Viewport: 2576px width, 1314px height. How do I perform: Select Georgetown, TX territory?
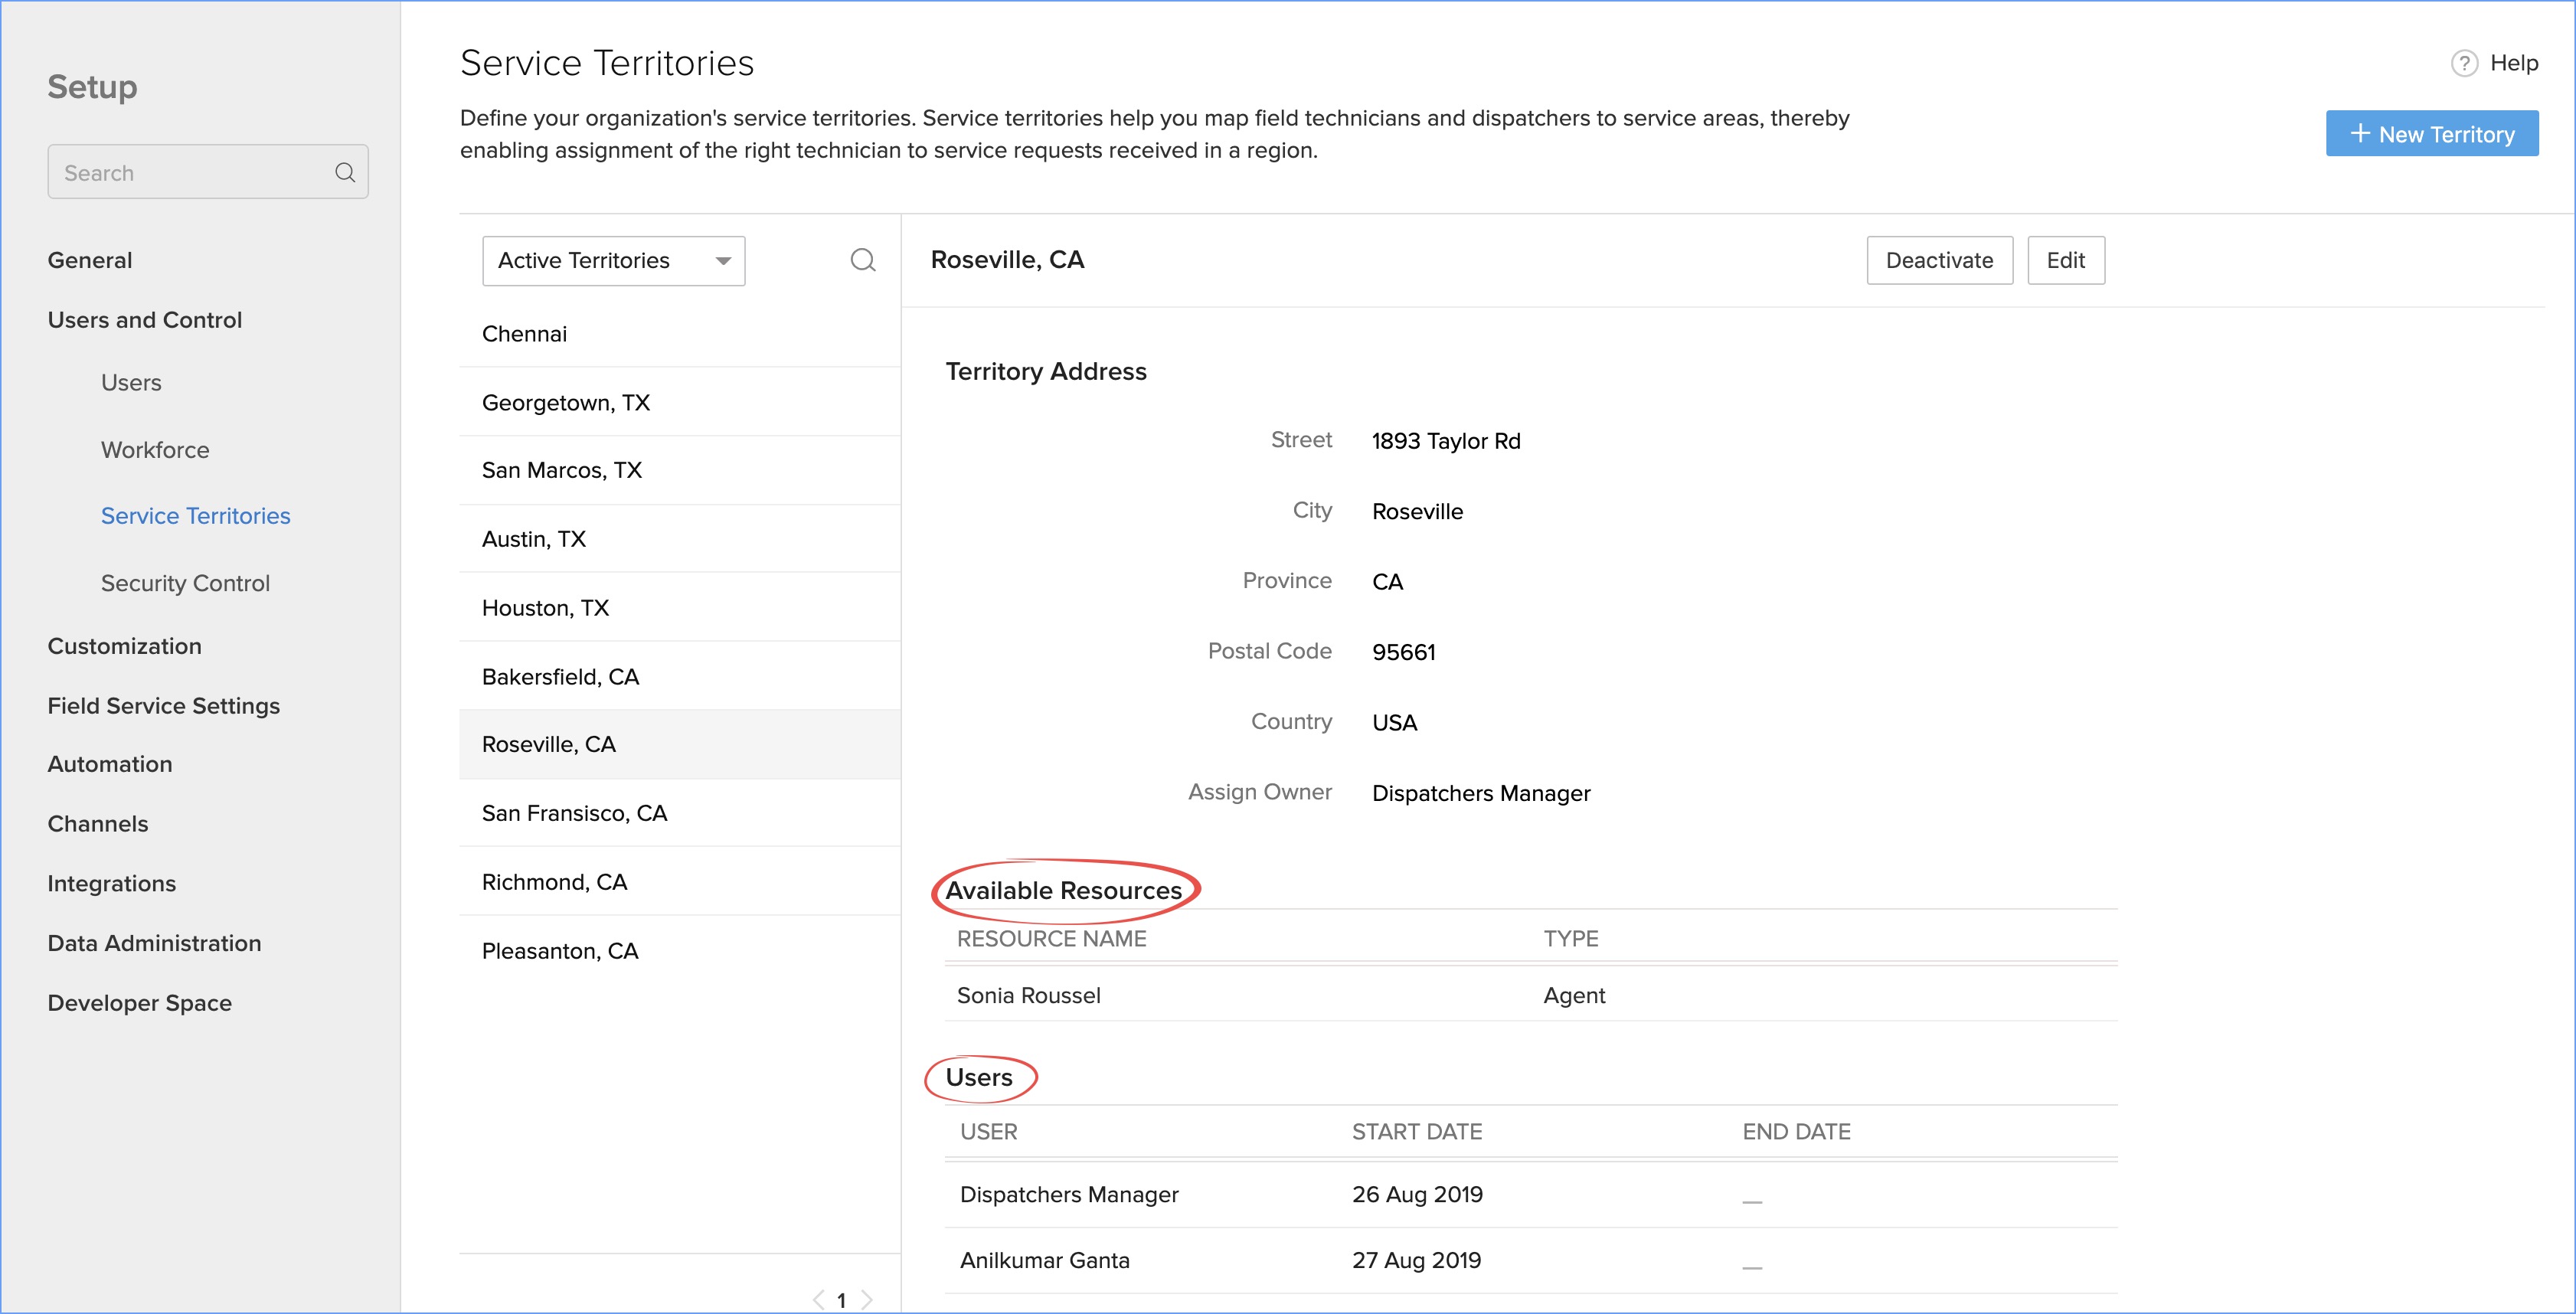point(566,403)
